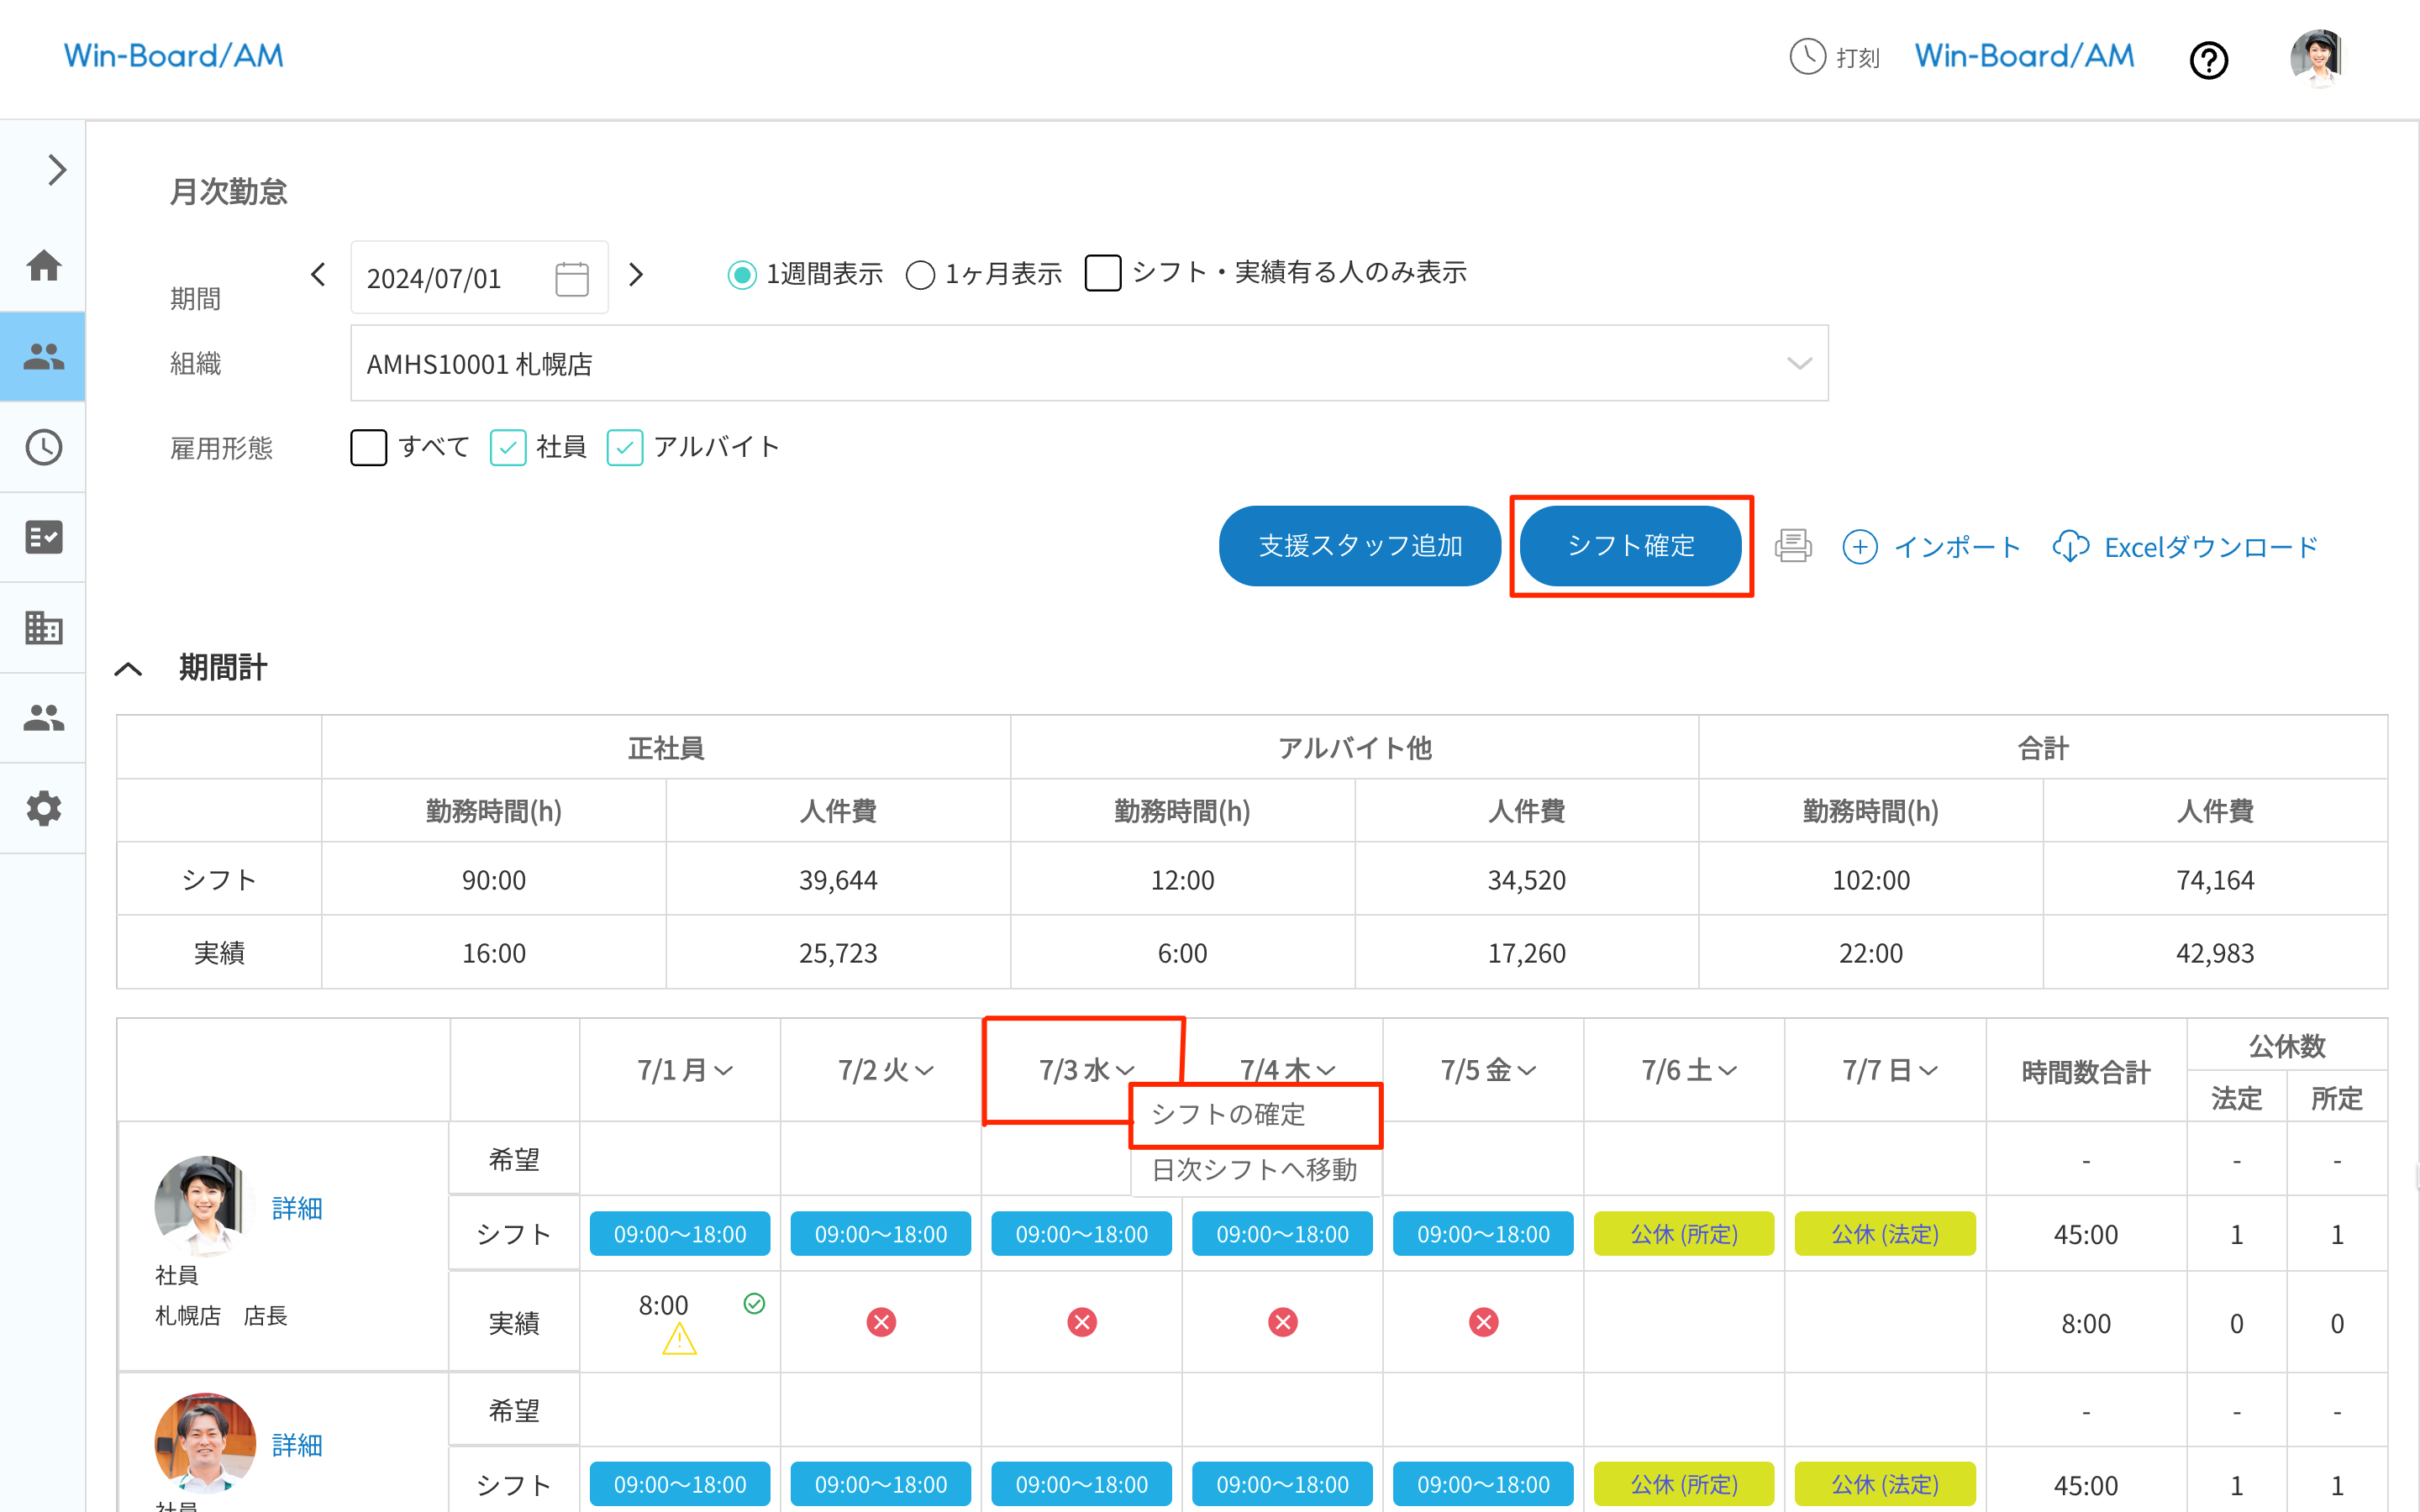The height and width of the screenshot is (1512, 2420).
Task: Open the 組織 dropdown AMHS10001 札幌店
Action: pyautogui.click(x=1088, y=363)
